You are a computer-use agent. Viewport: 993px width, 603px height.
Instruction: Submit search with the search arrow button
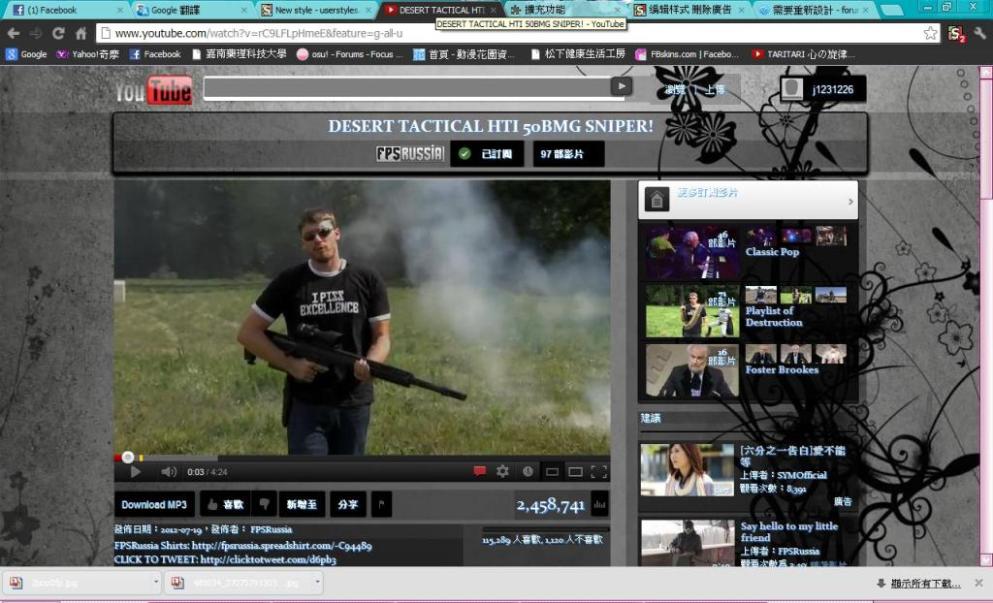[621, 87]
